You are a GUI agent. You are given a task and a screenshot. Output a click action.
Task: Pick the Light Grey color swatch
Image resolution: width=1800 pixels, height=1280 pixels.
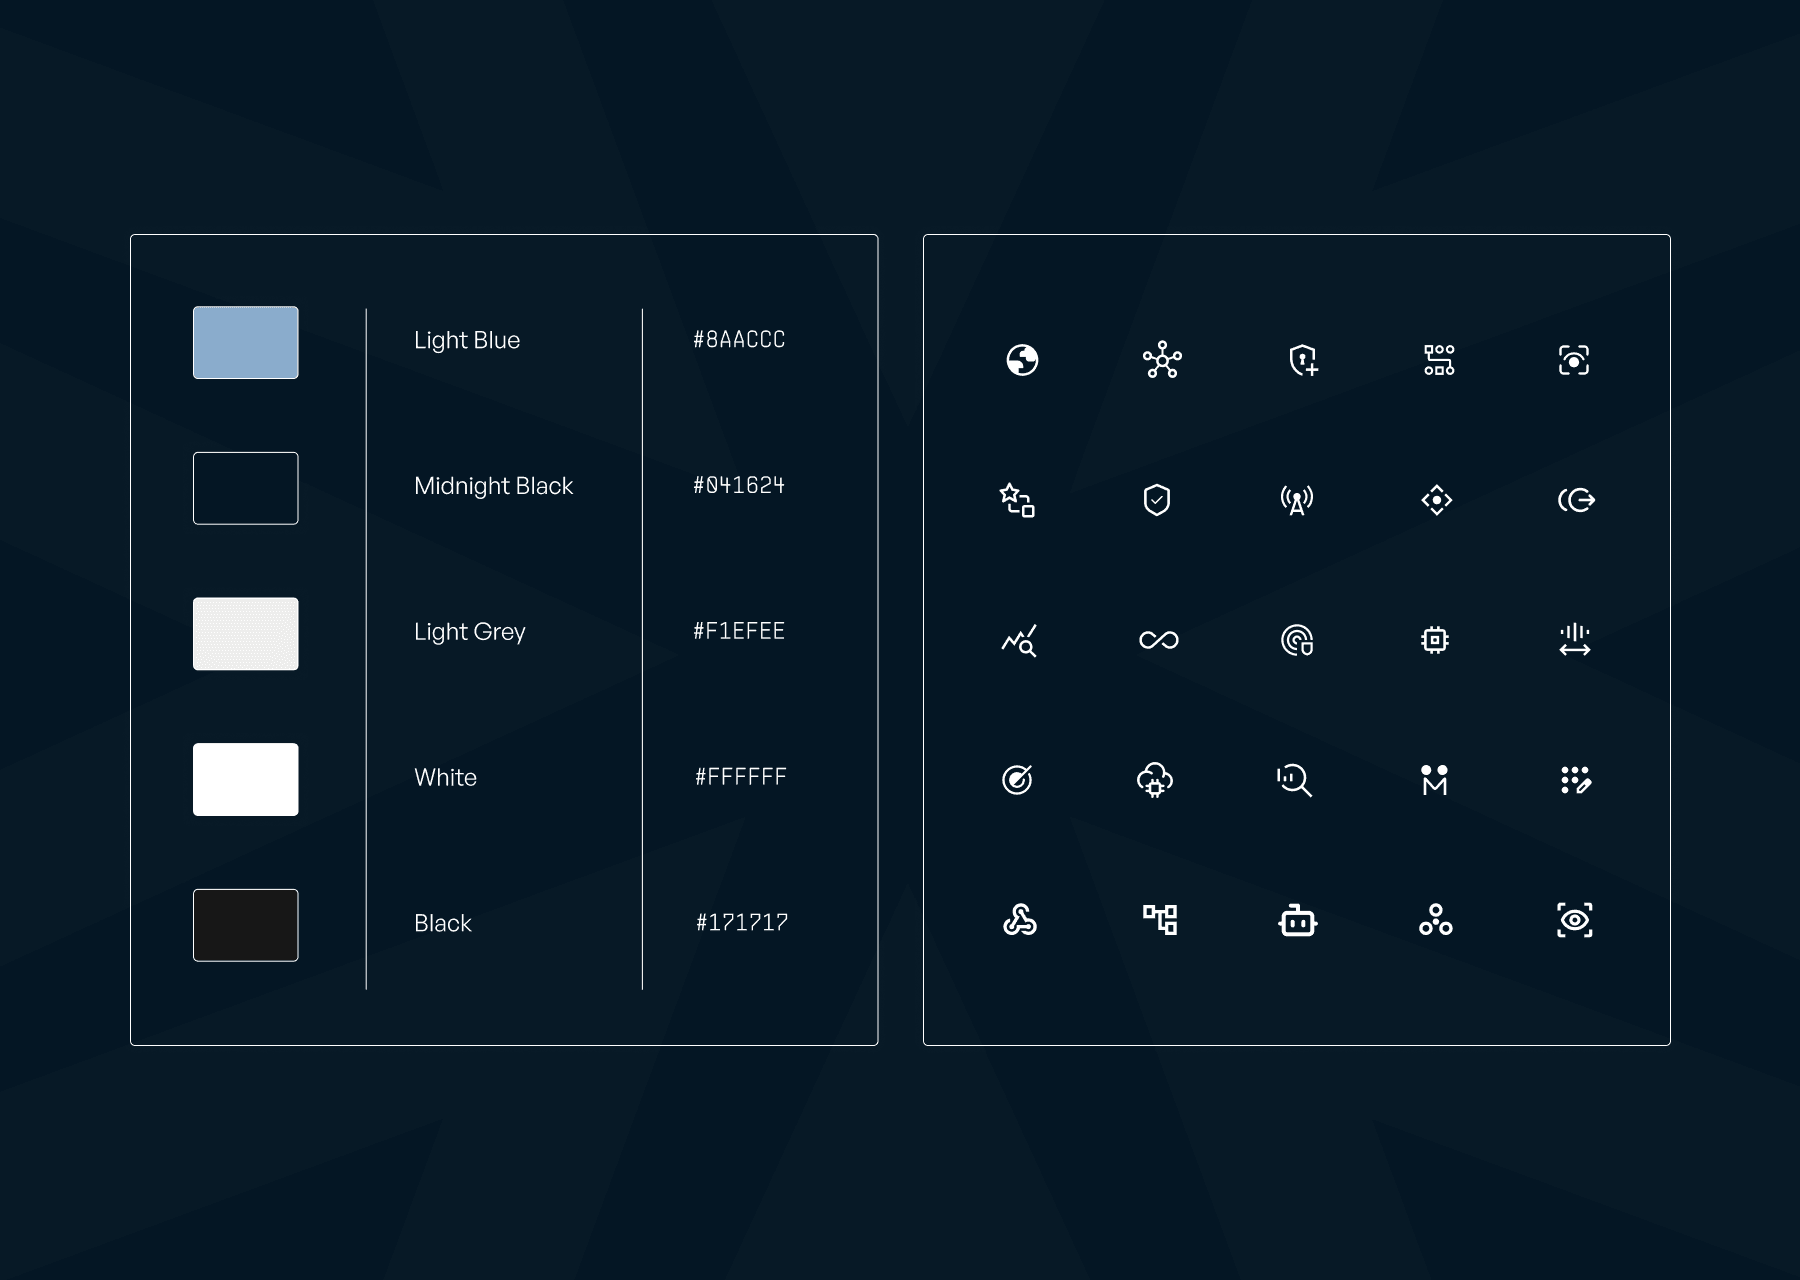[x=246, y=634]
